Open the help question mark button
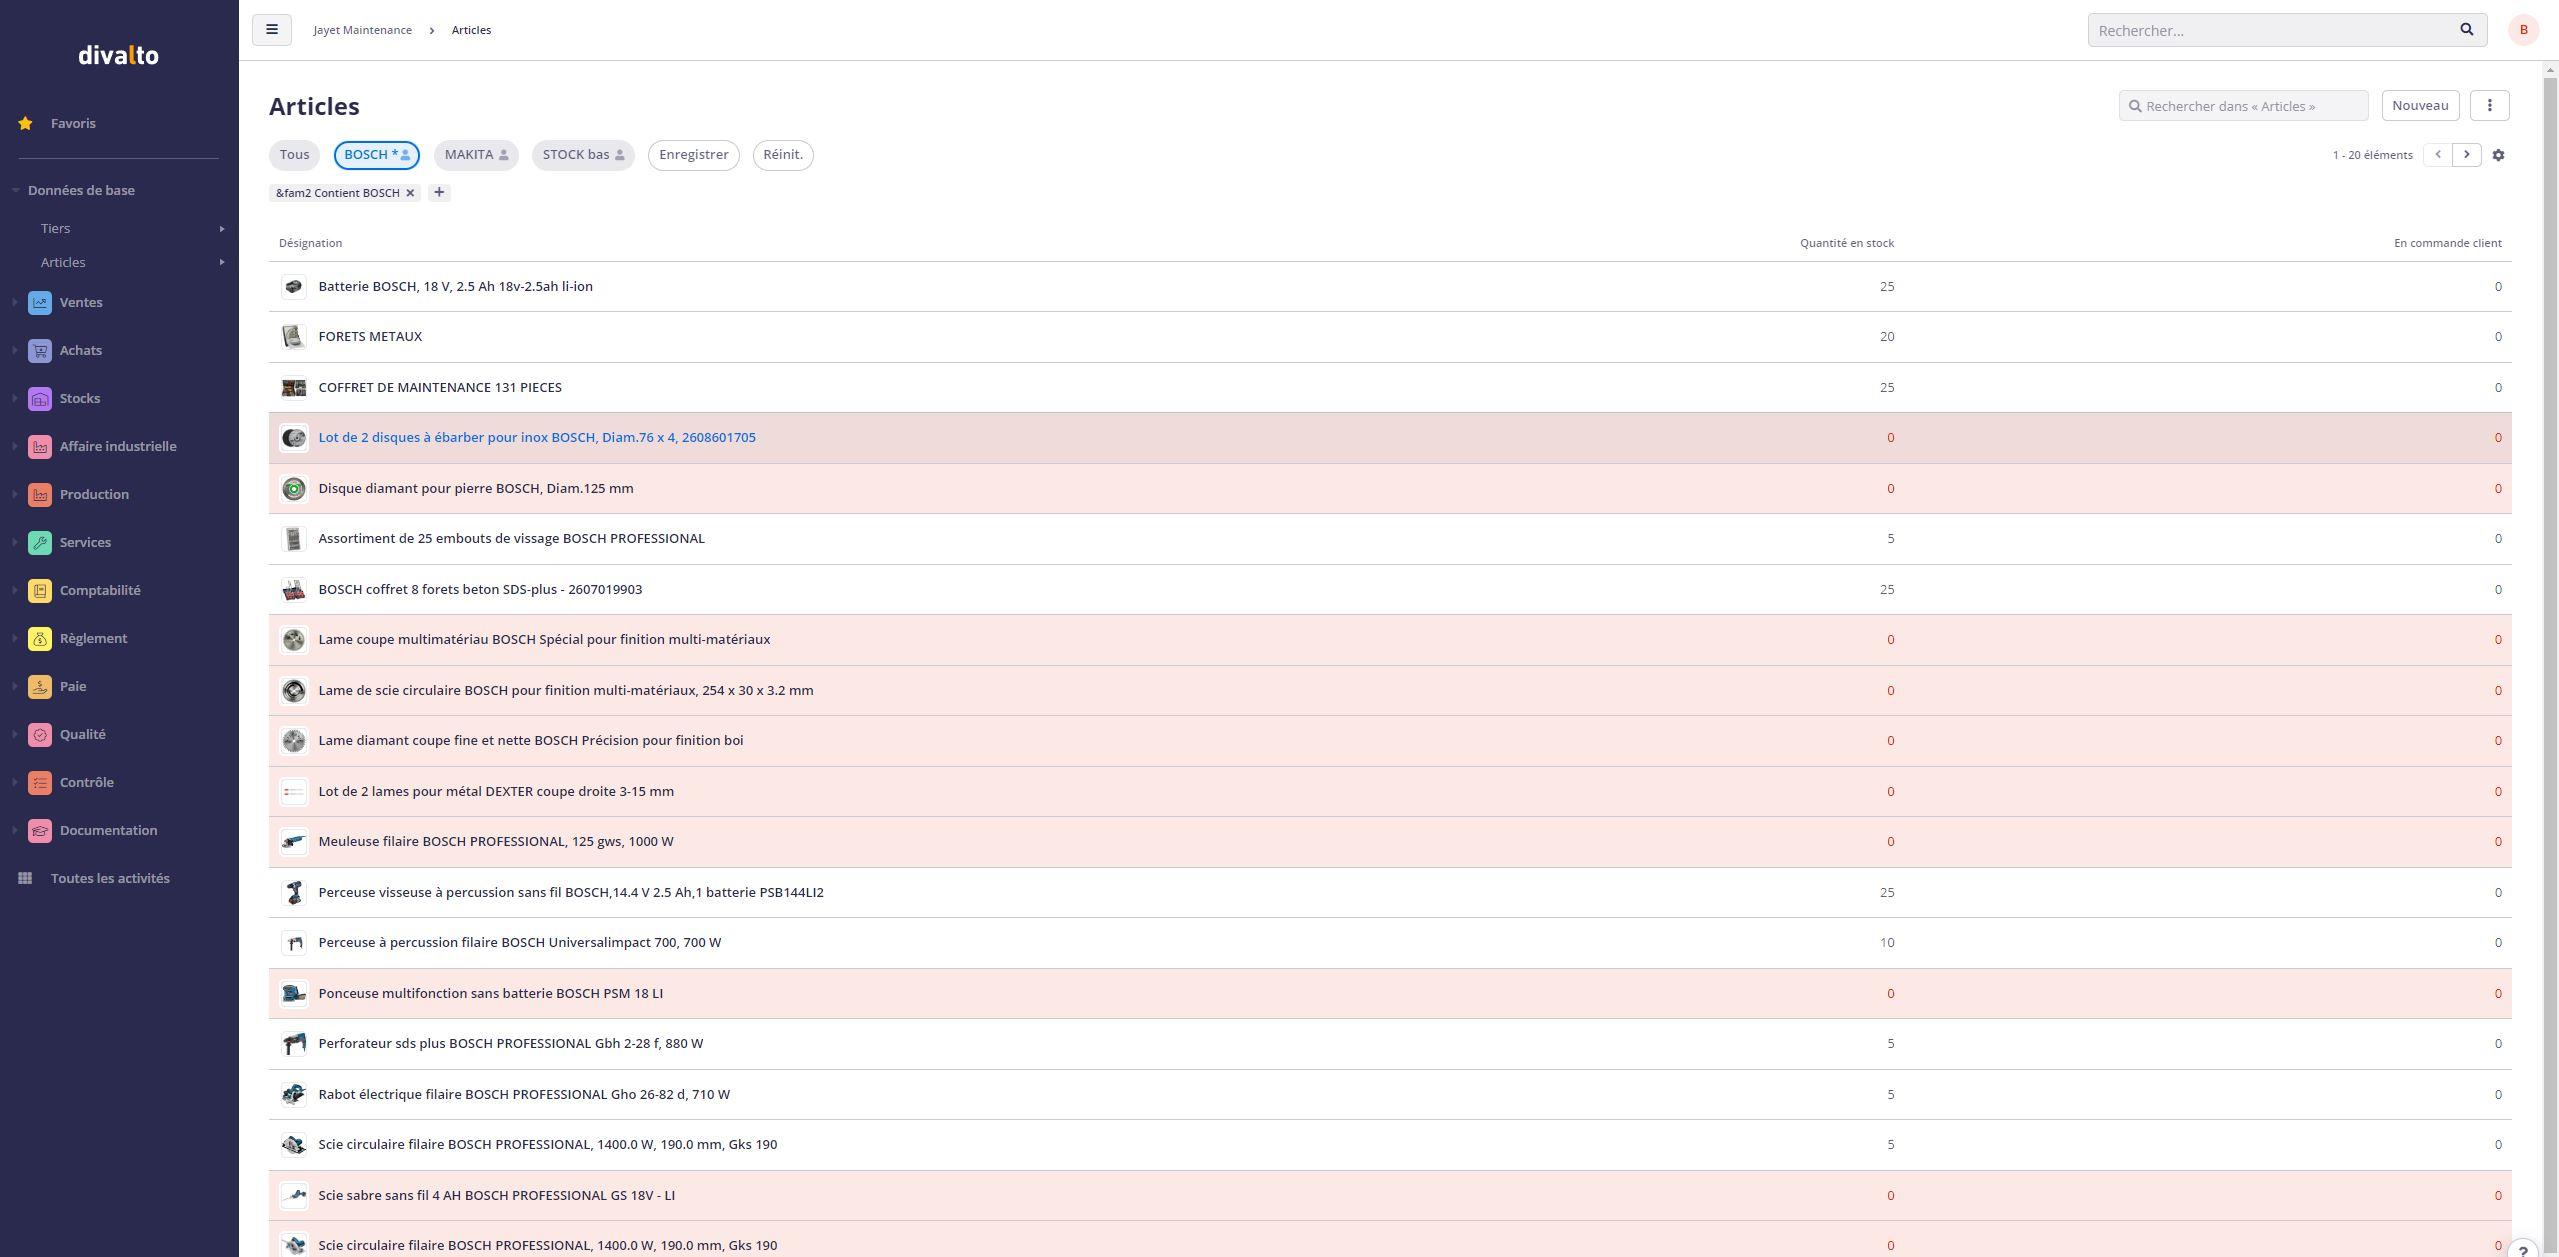Image resolution: width=2559 pixels, height=1257 pixels. coord(2523,1250)
